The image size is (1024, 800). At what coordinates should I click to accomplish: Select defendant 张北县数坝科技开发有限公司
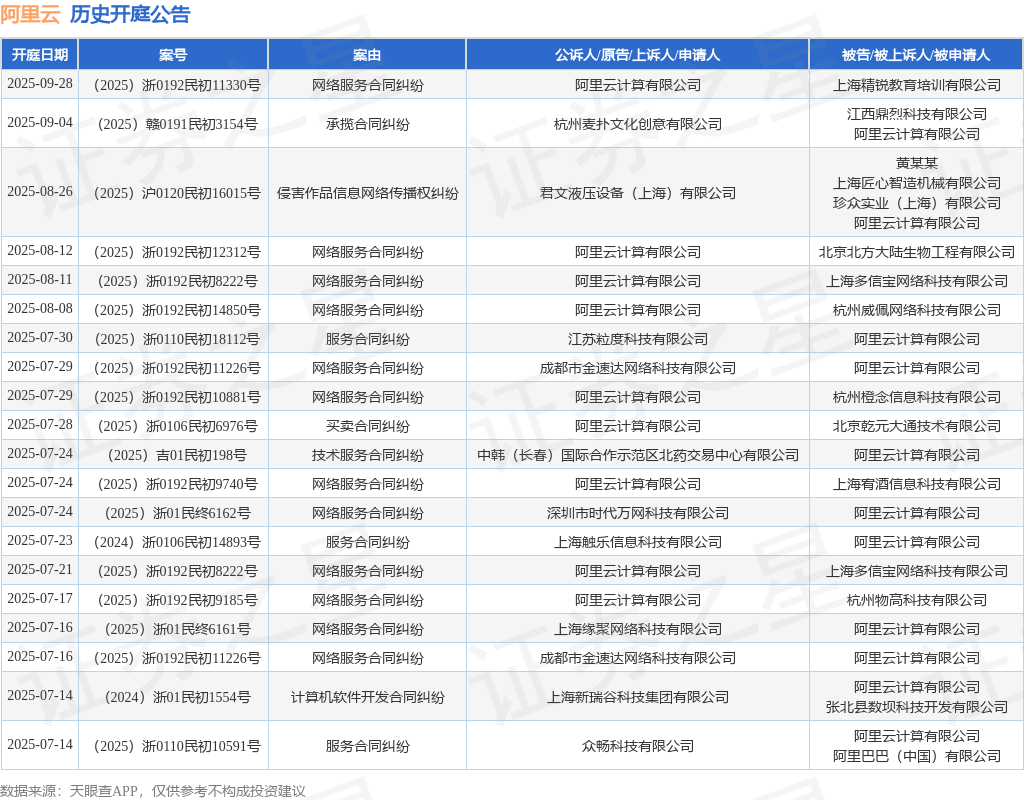[x=916, y=707]
